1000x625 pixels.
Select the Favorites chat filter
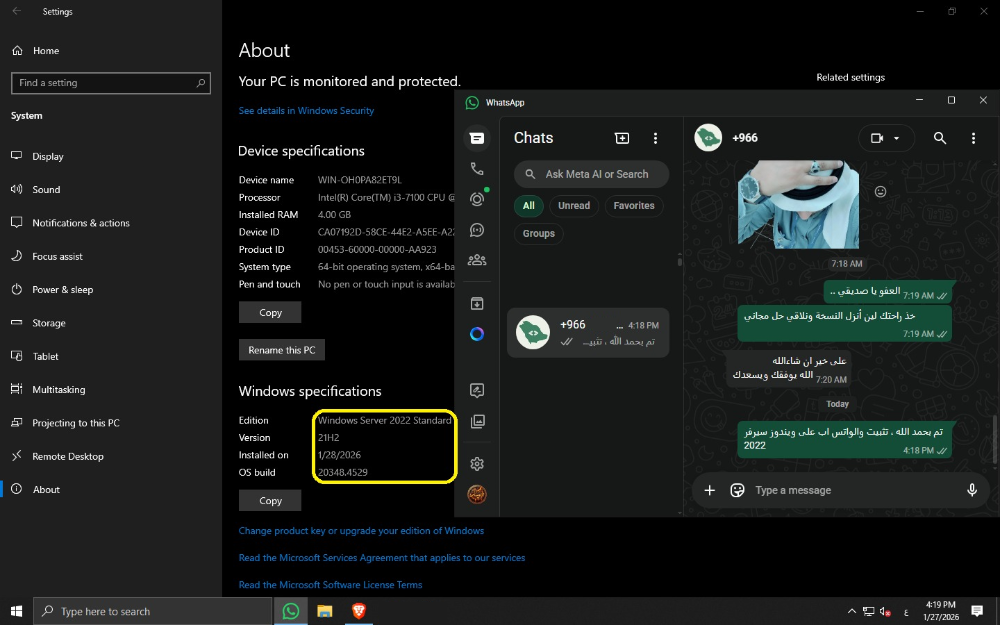coord(634,206)
